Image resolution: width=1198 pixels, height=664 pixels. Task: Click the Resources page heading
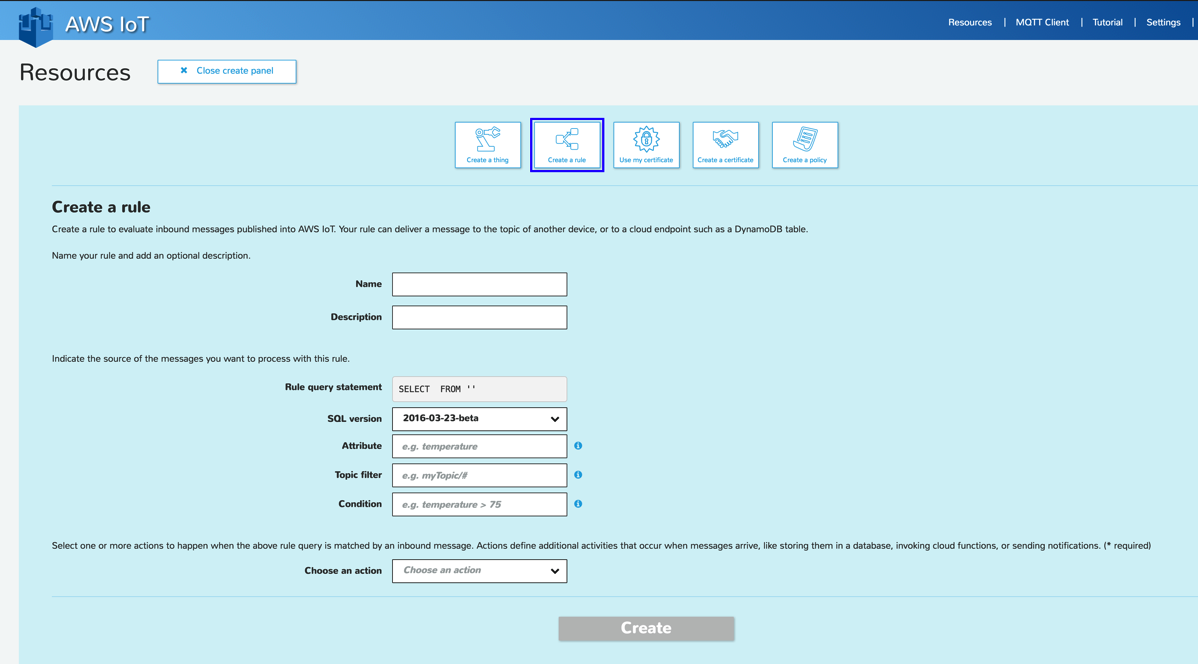[75, 73]
